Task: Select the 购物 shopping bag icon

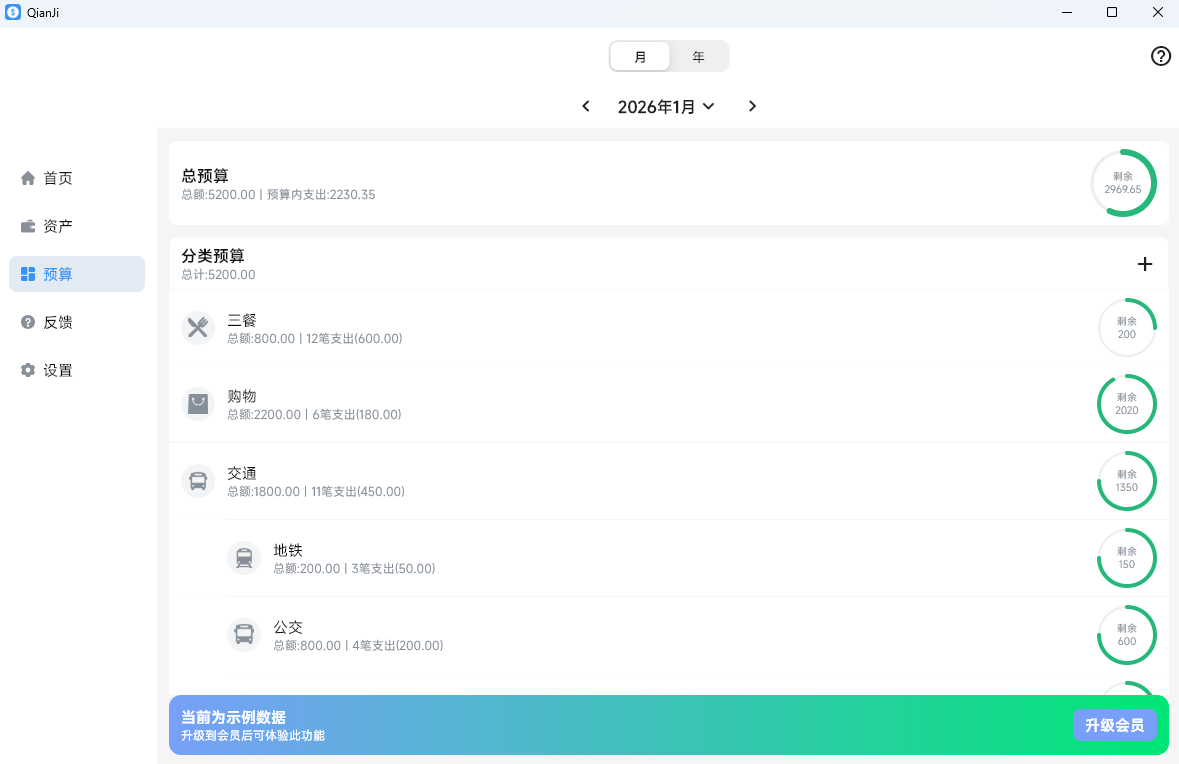Action: (198, 404)
